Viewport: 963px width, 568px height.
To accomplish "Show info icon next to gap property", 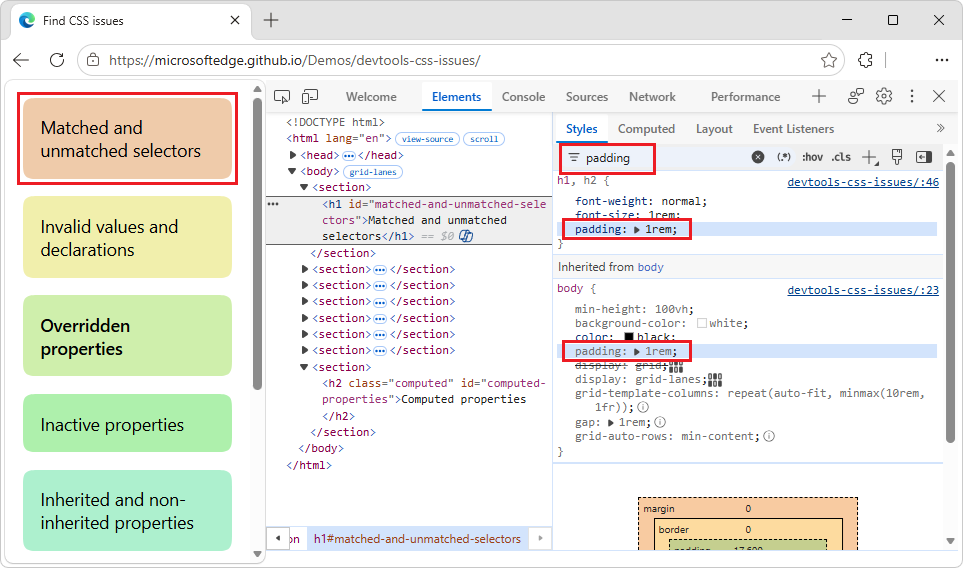I will click(660, 422).
